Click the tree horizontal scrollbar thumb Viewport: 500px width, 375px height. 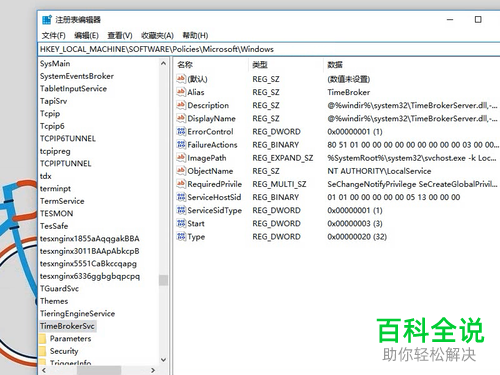[99, 370]
